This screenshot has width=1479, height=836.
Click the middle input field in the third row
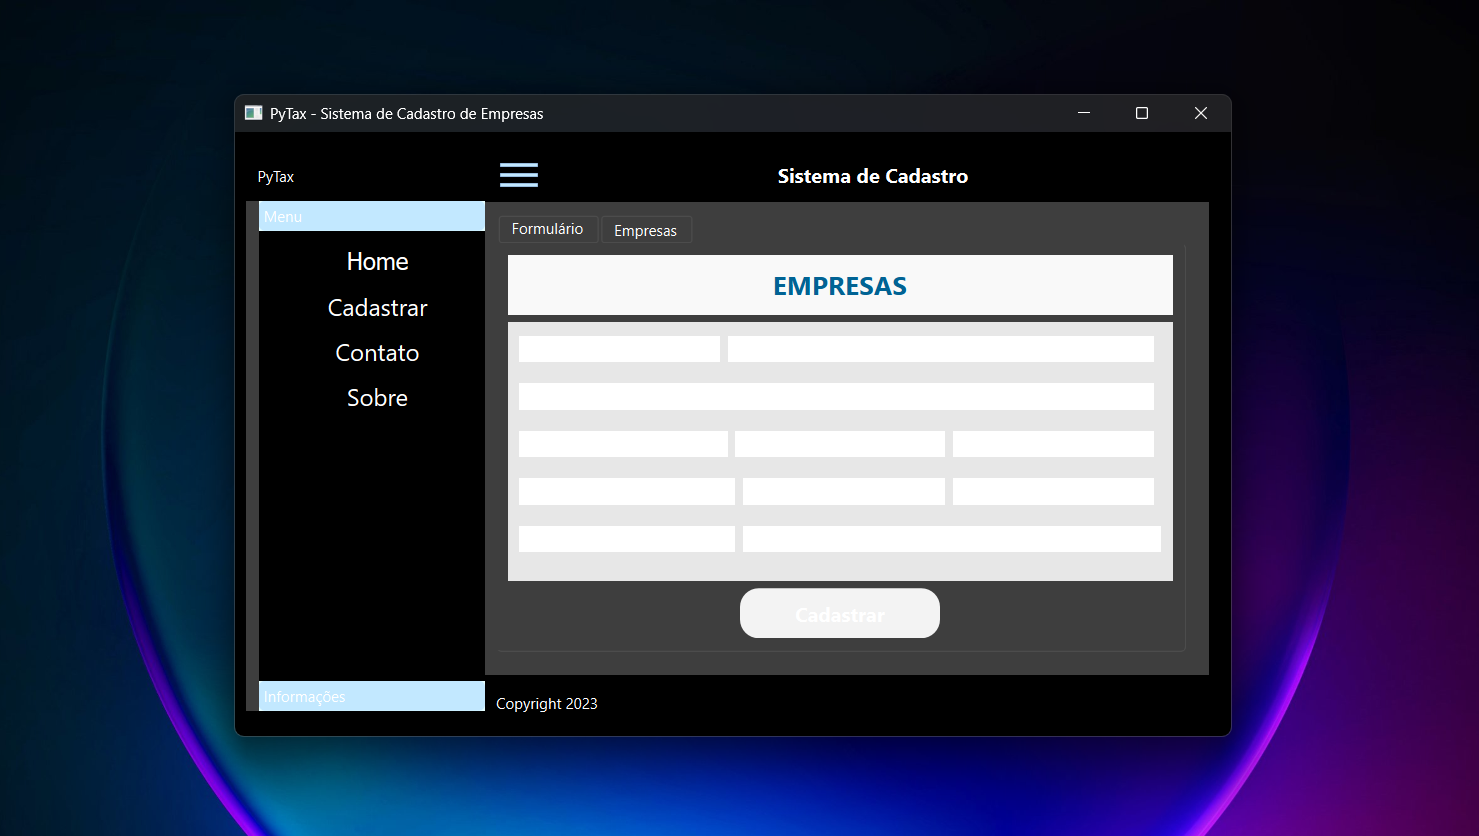839,443
